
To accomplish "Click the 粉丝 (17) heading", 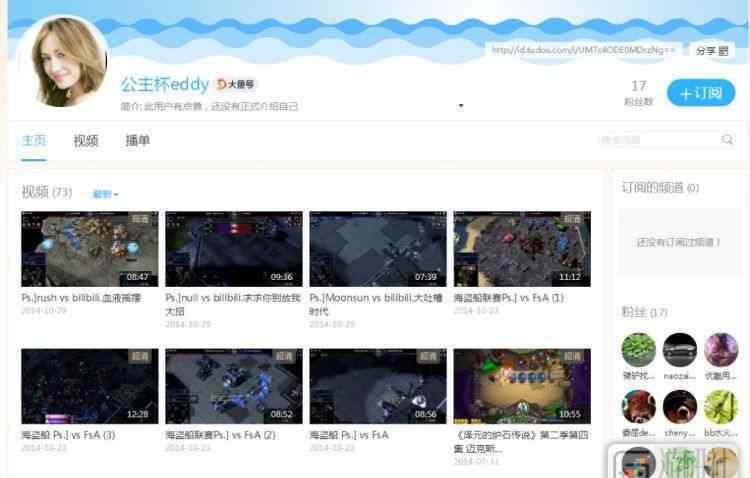I will (x=644, y=312).
